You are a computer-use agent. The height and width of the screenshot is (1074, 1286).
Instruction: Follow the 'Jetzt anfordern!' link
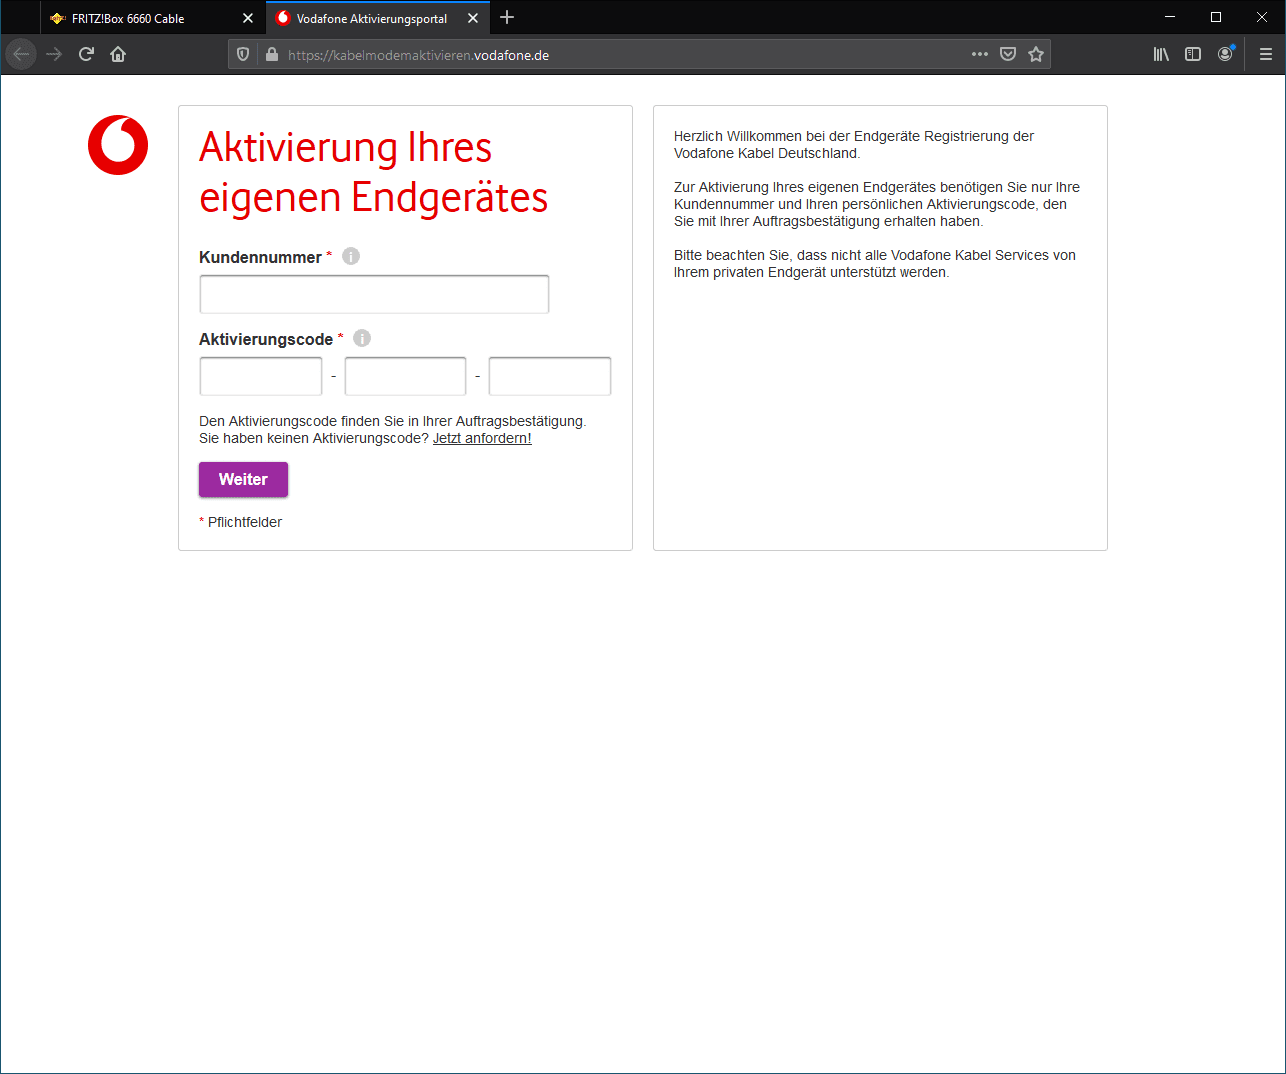pyautogui.click(x=482, y=438)
